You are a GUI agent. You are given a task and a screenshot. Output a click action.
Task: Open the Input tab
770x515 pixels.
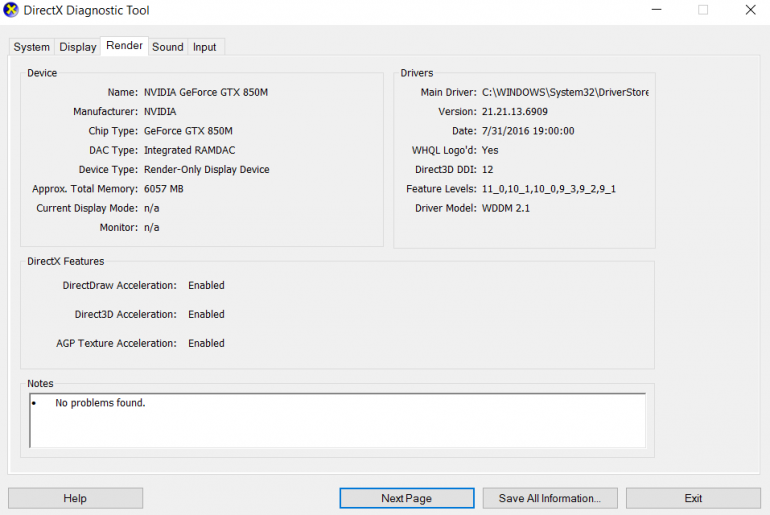pyautogui.click(x=205, y=47)
